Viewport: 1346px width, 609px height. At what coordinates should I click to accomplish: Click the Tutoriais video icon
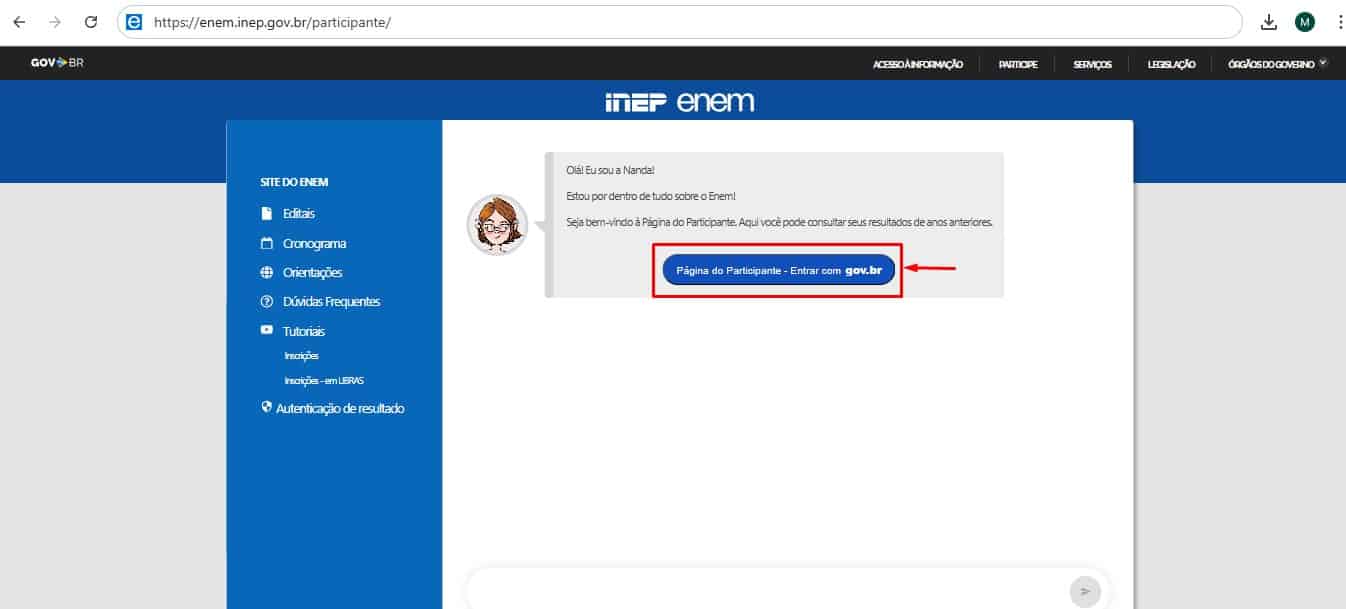pyautogui.click(x=266, y=331)
